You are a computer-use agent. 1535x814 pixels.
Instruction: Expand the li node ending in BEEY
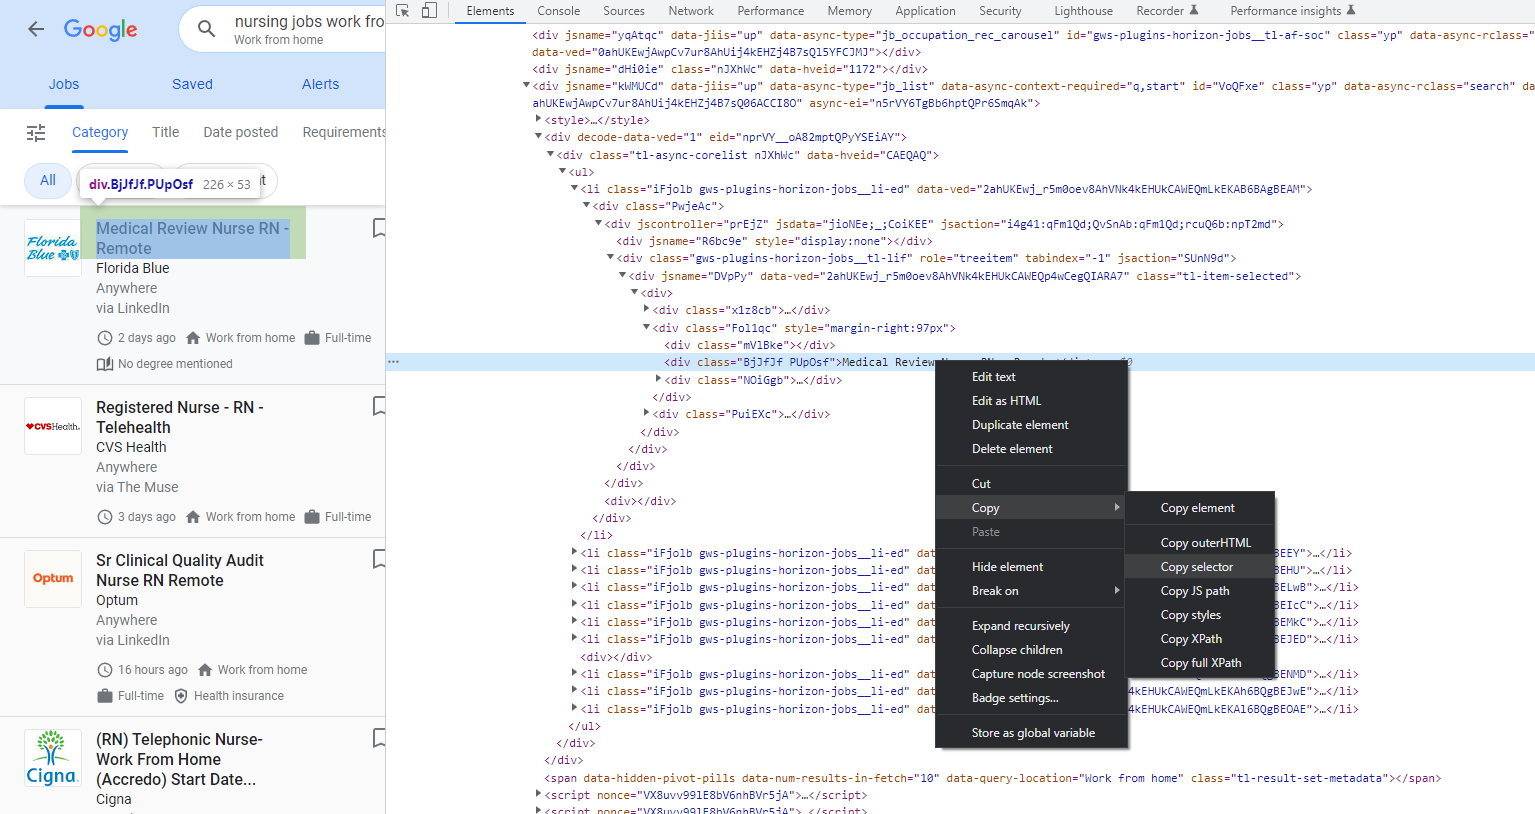point(574,552)
